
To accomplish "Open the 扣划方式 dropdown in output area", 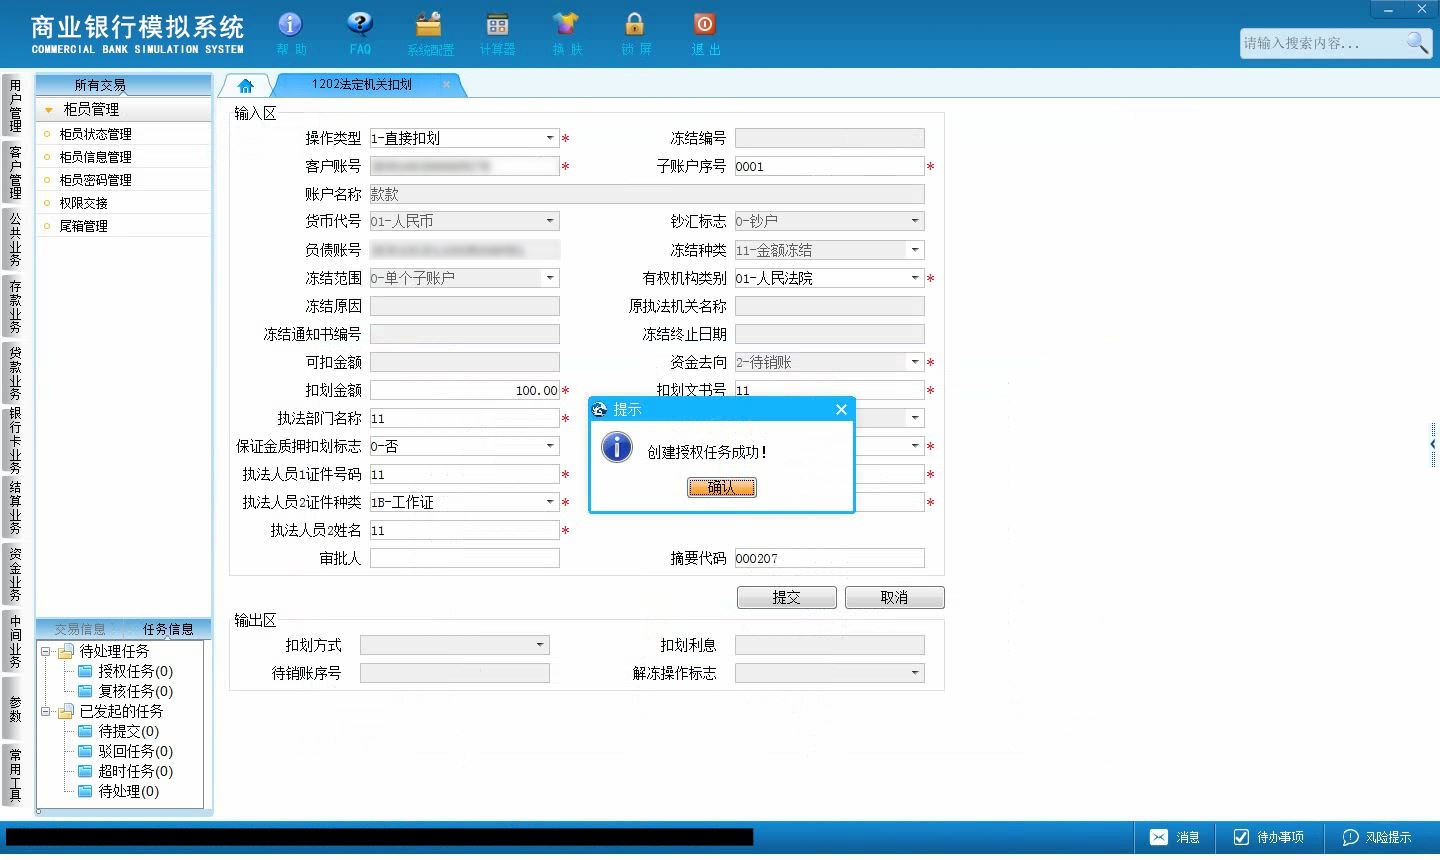I will coord(540,645).
